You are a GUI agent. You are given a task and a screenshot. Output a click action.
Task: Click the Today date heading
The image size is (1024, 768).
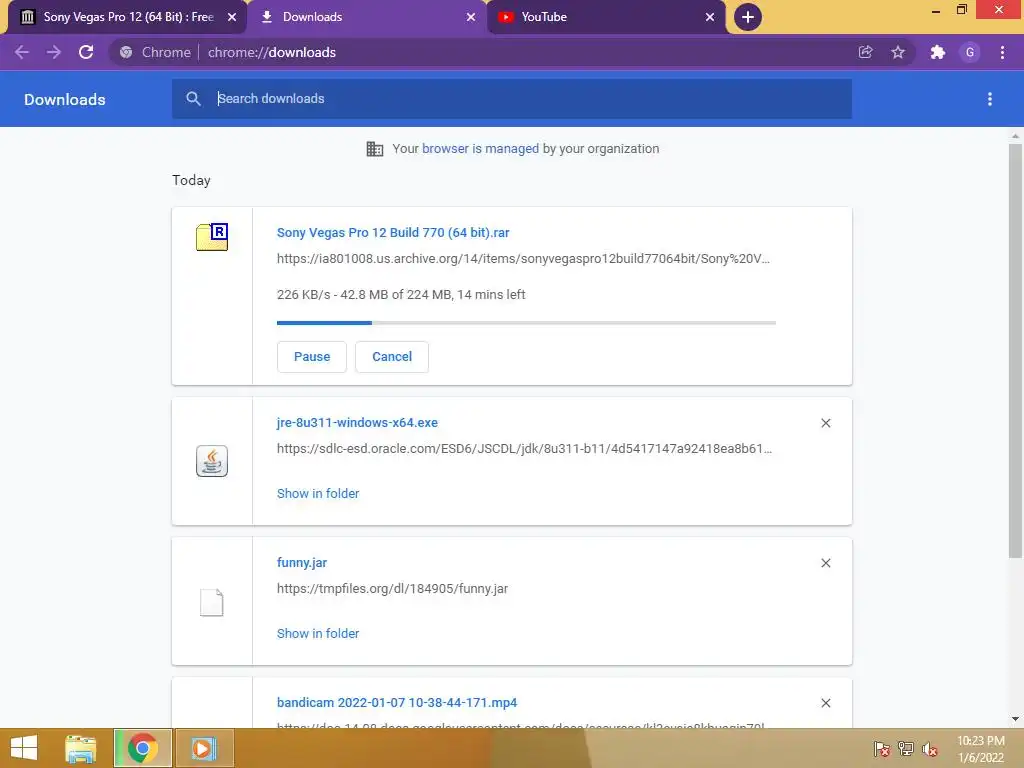191,180
